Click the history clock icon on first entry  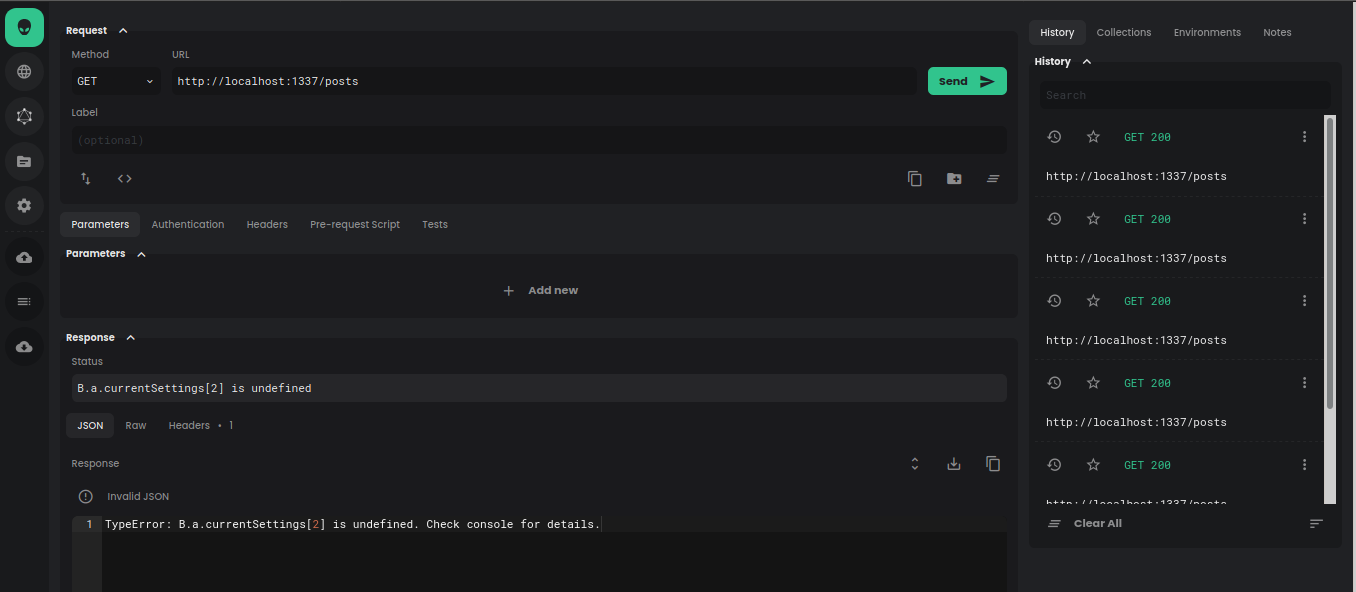tap(1054, 136)
